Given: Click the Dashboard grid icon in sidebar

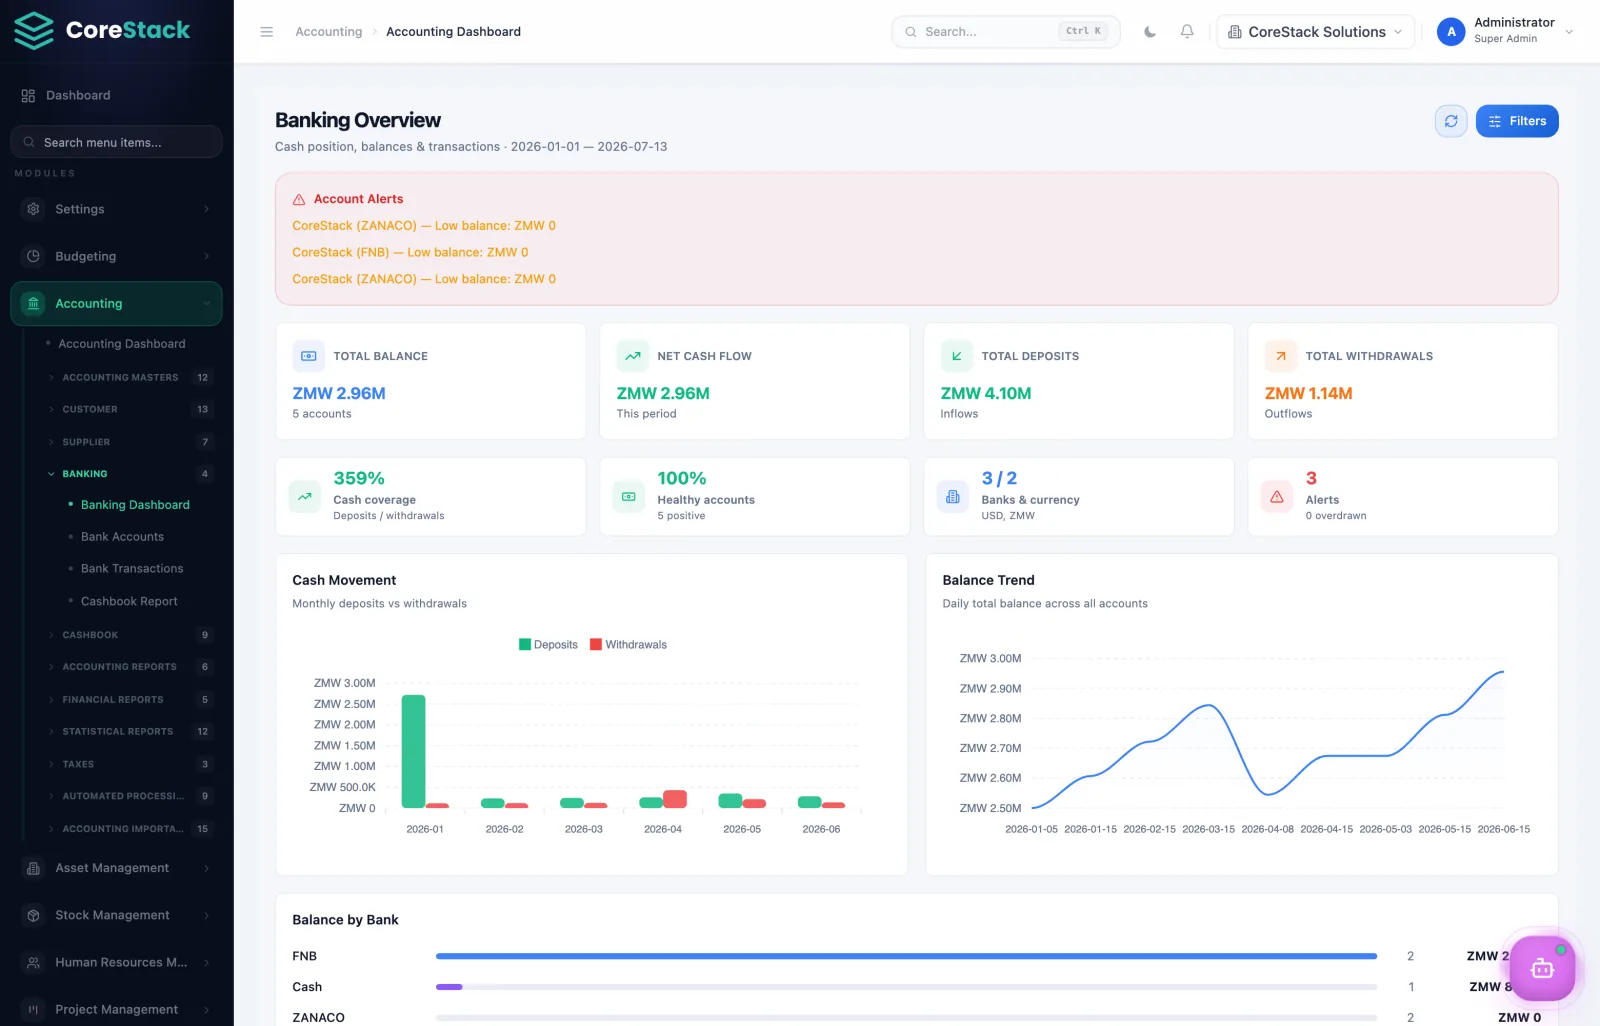Looking at the screenshot, I should [28, 95].
